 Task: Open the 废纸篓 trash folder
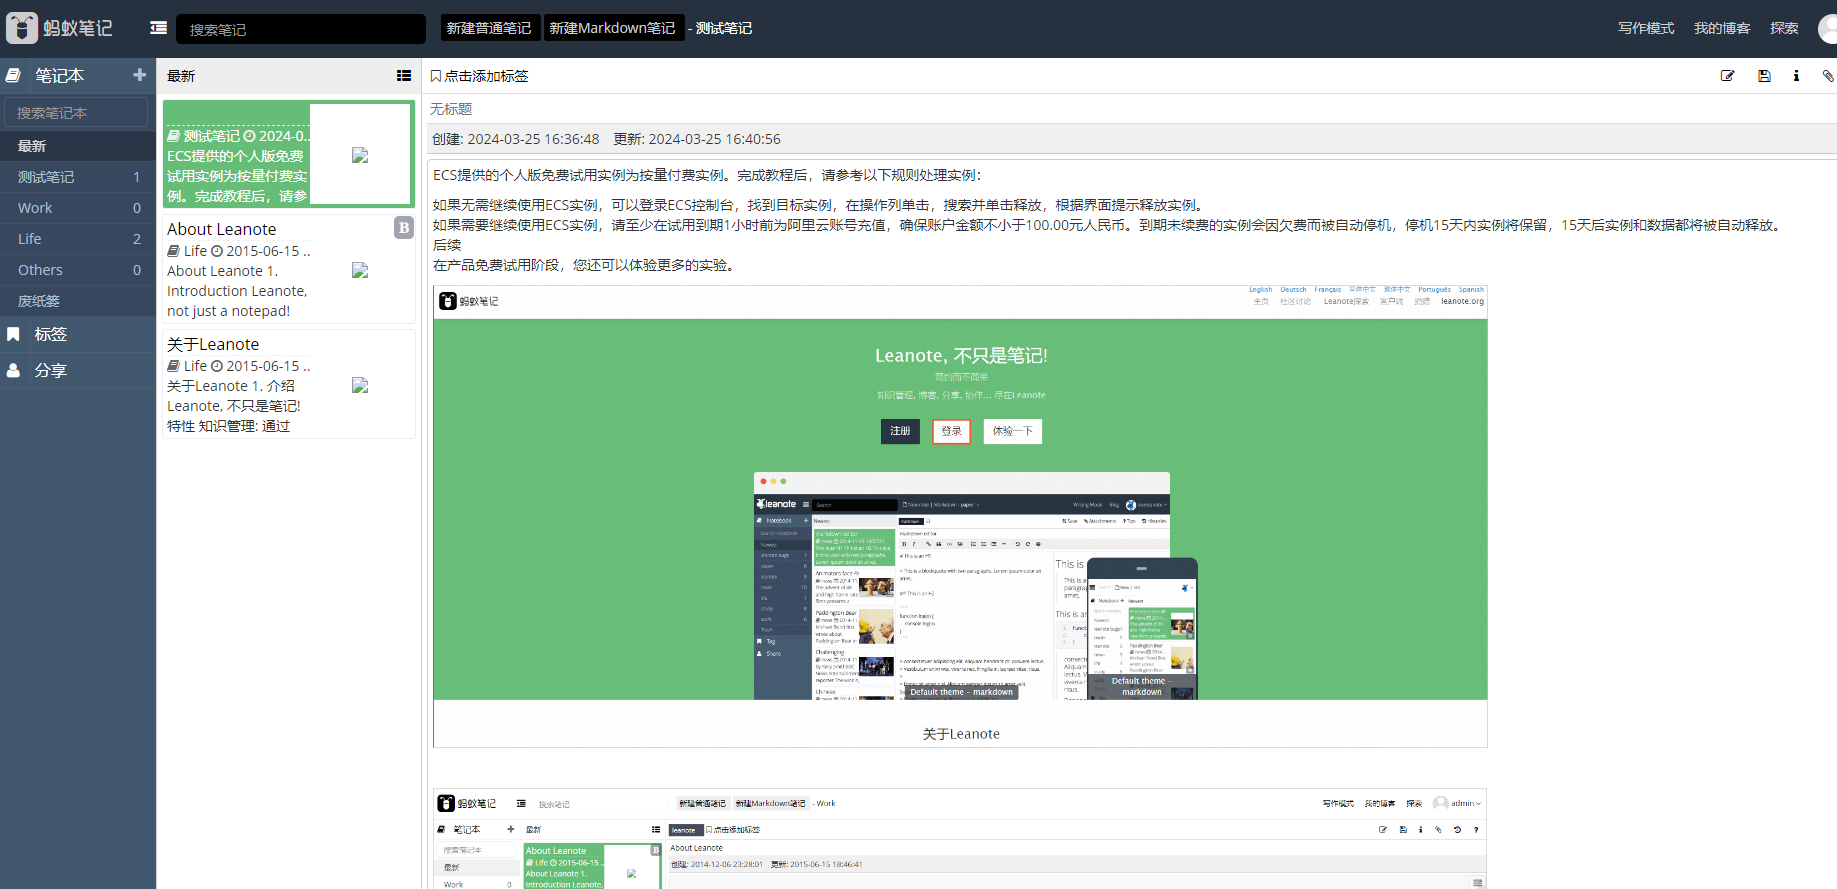[x=78, y=301]
